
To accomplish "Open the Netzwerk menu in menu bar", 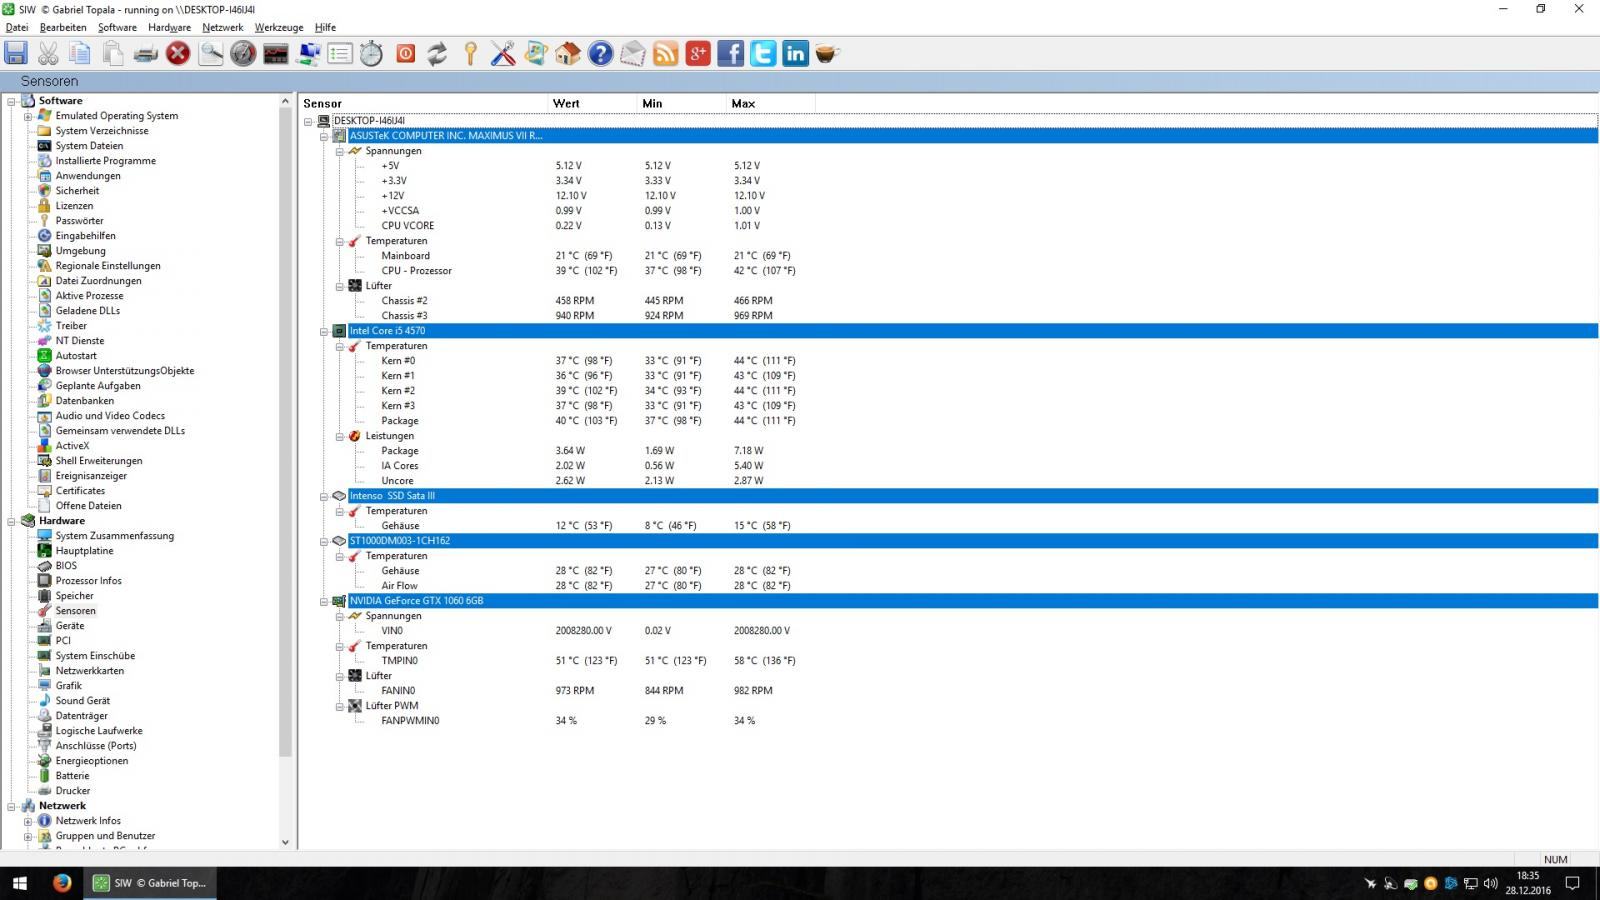I will click(x=223, y=27).
